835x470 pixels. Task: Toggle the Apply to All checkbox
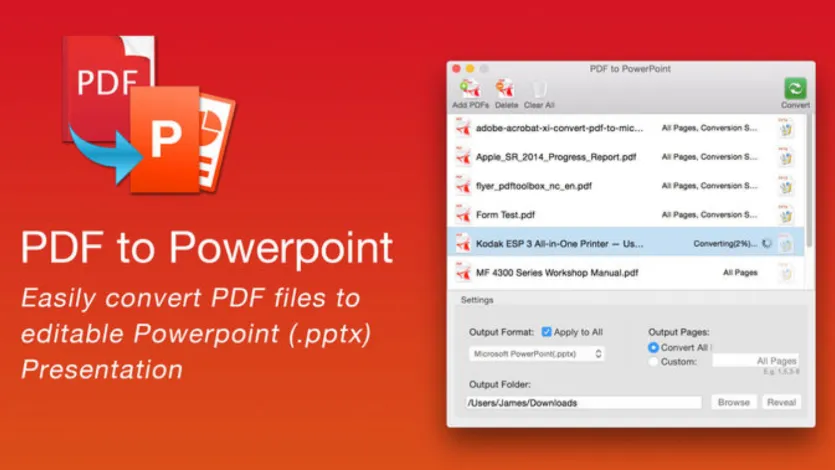[546, 332]
